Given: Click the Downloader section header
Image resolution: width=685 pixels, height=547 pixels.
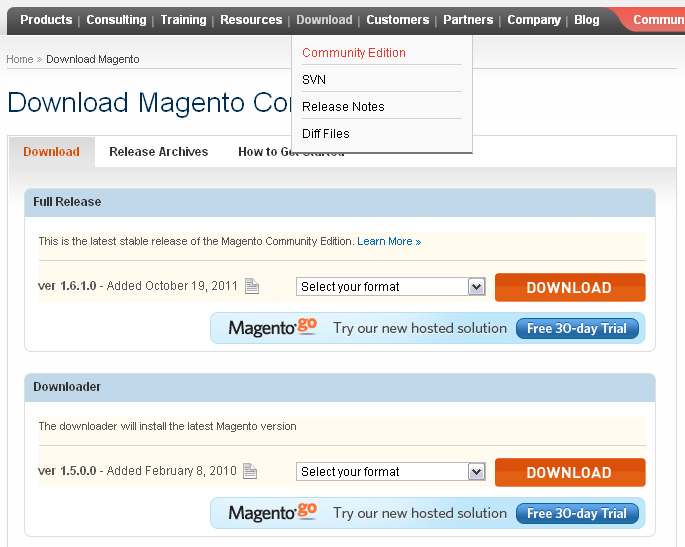Looking at the screenshot, I should tap(340, 387).
